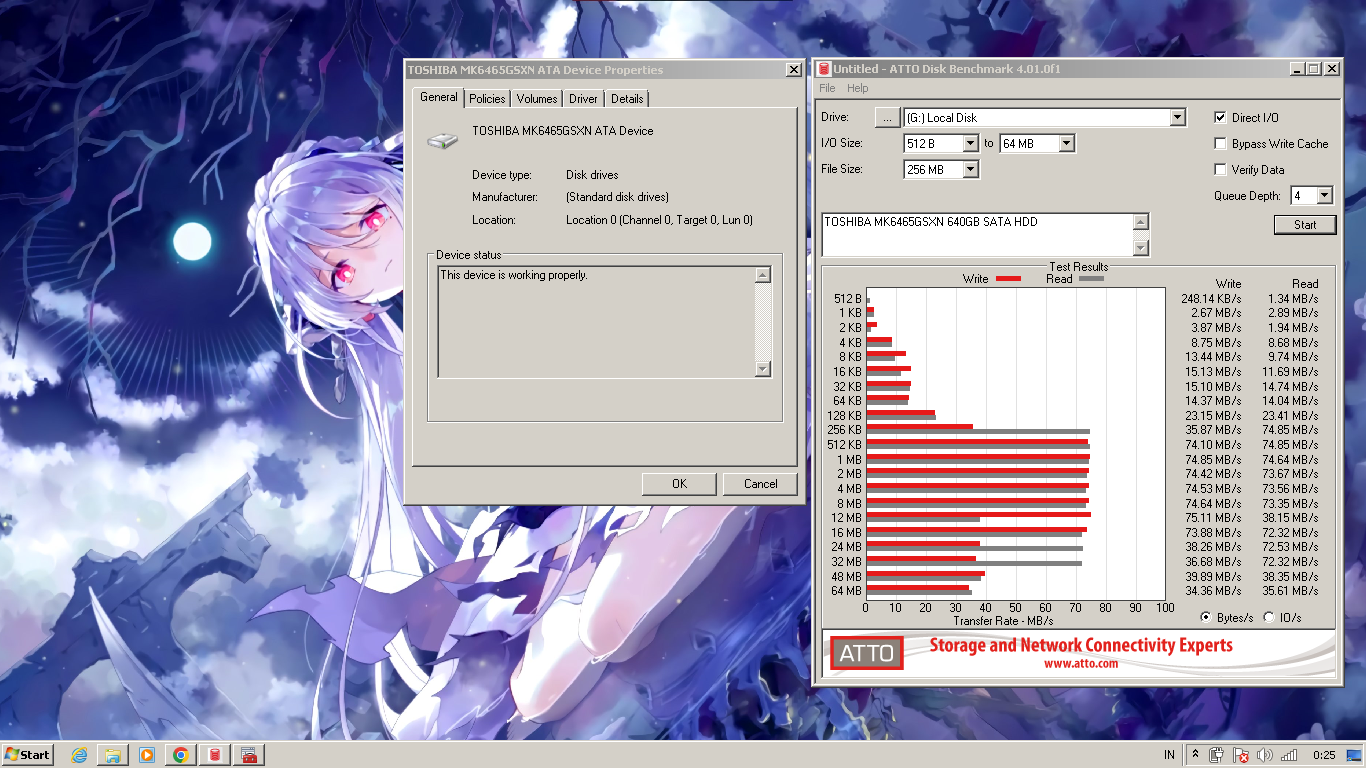
Task: Click the 75.11 MB/s write value
Action: point(1213,518)
